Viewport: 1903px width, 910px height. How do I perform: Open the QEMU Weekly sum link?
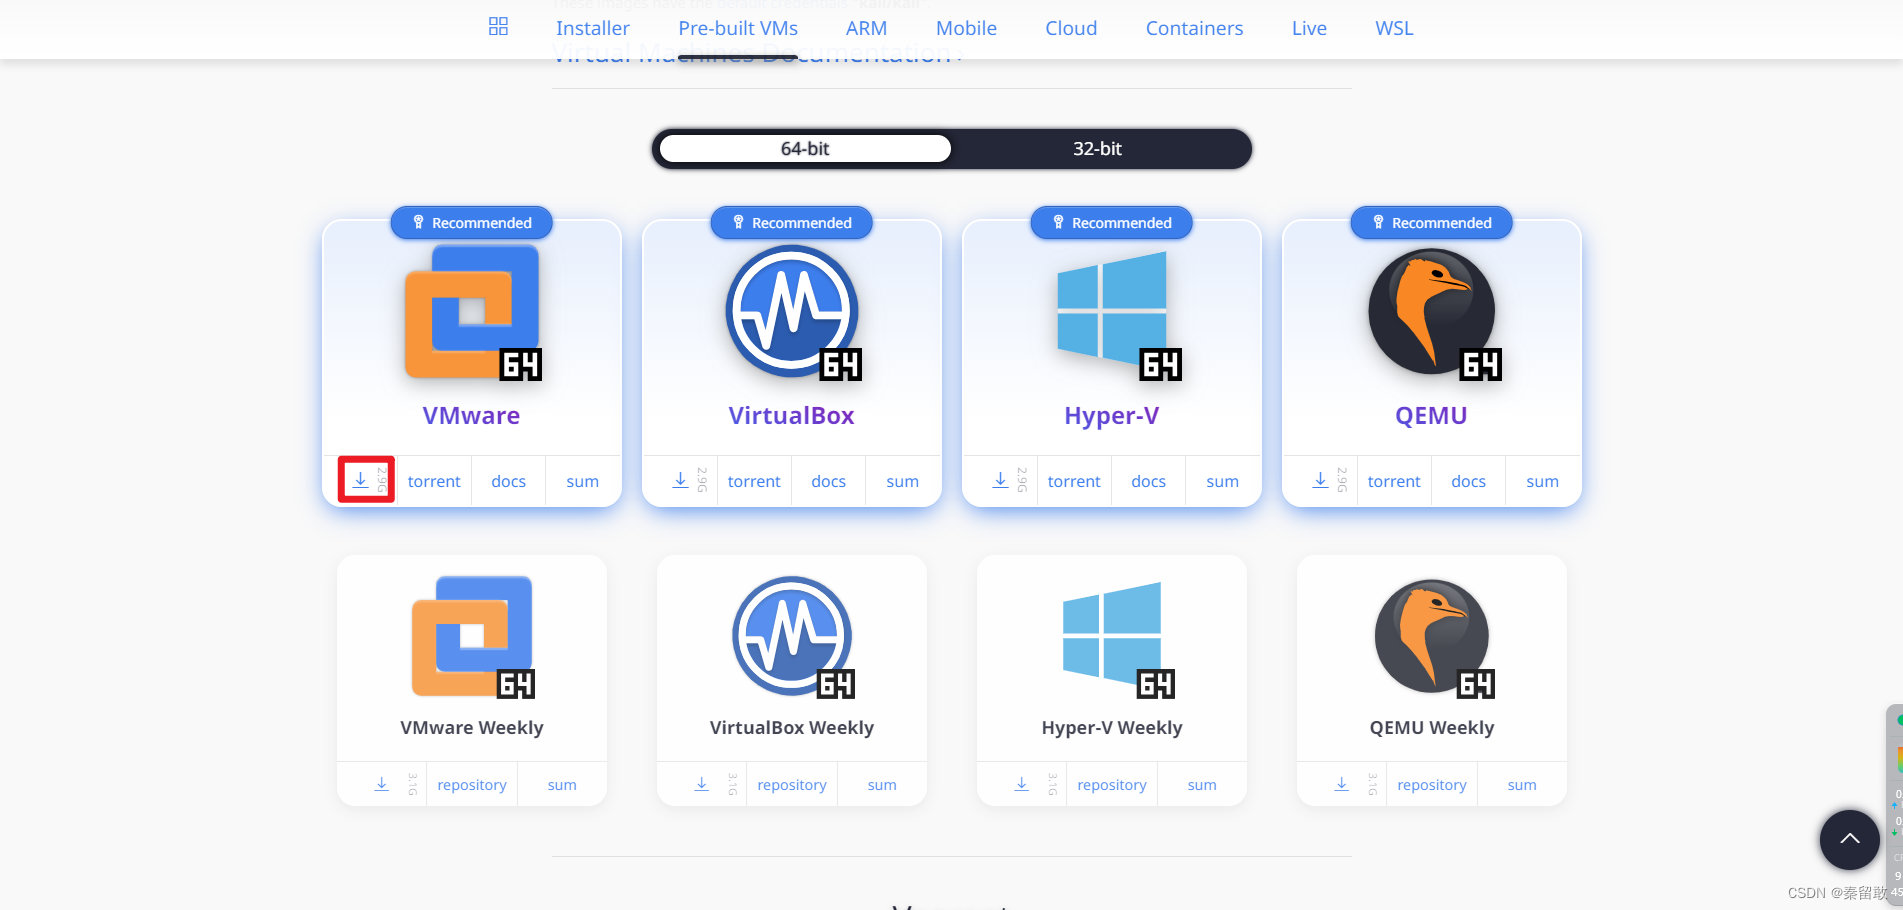click(x=1522, y=785)
